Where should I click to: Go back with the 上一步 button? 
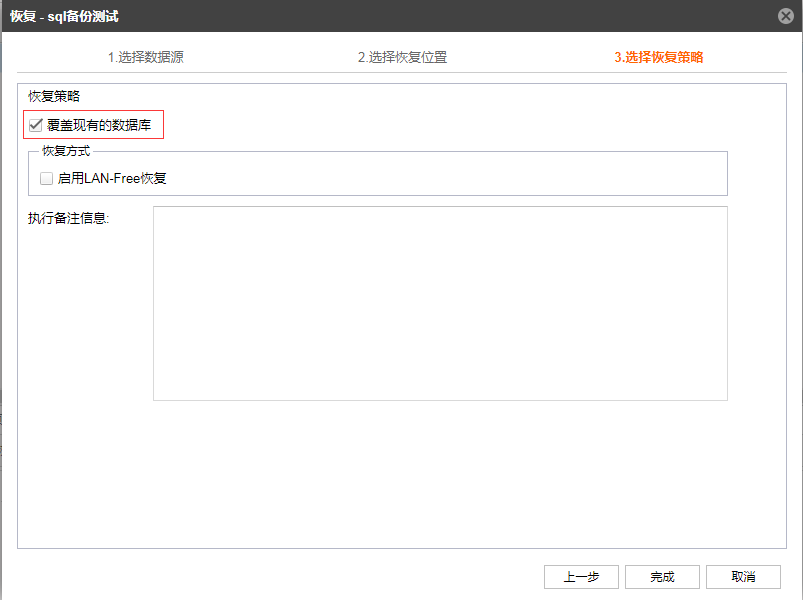581,577
